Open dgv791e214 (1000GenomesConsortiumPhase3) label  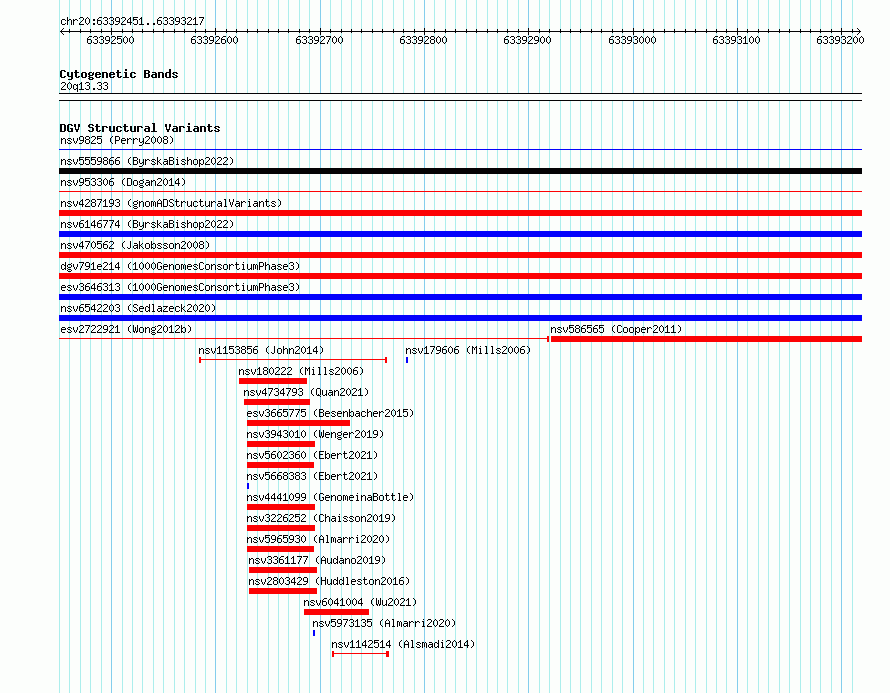180,266
